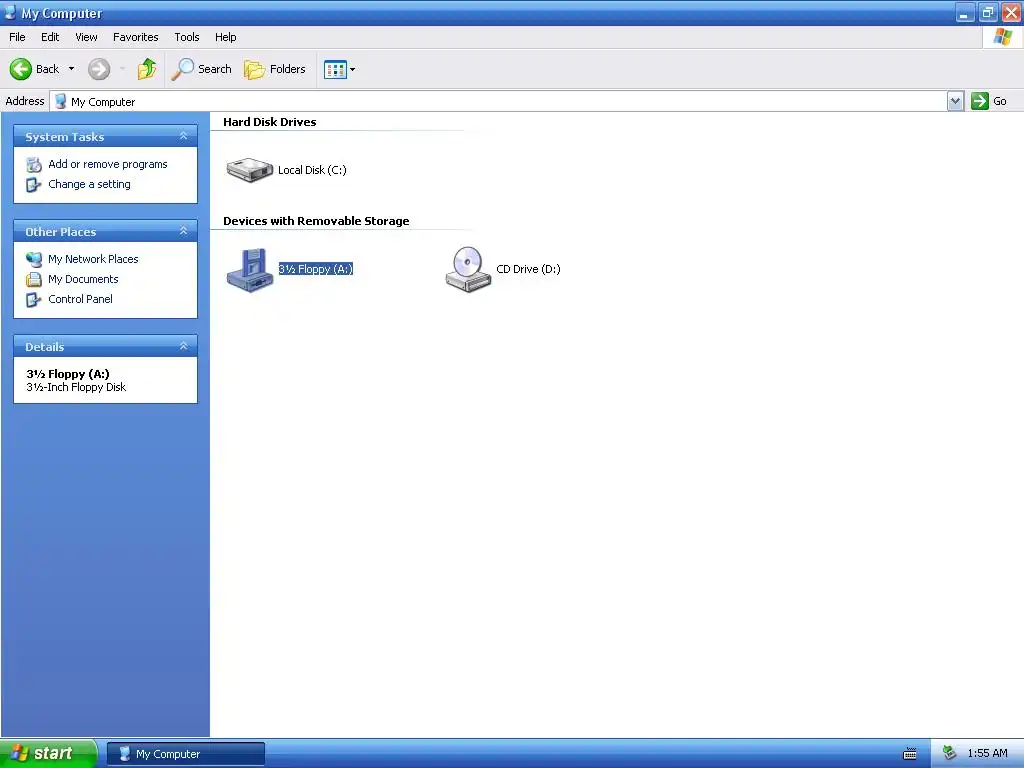Click the My Network Places icon

33,259
